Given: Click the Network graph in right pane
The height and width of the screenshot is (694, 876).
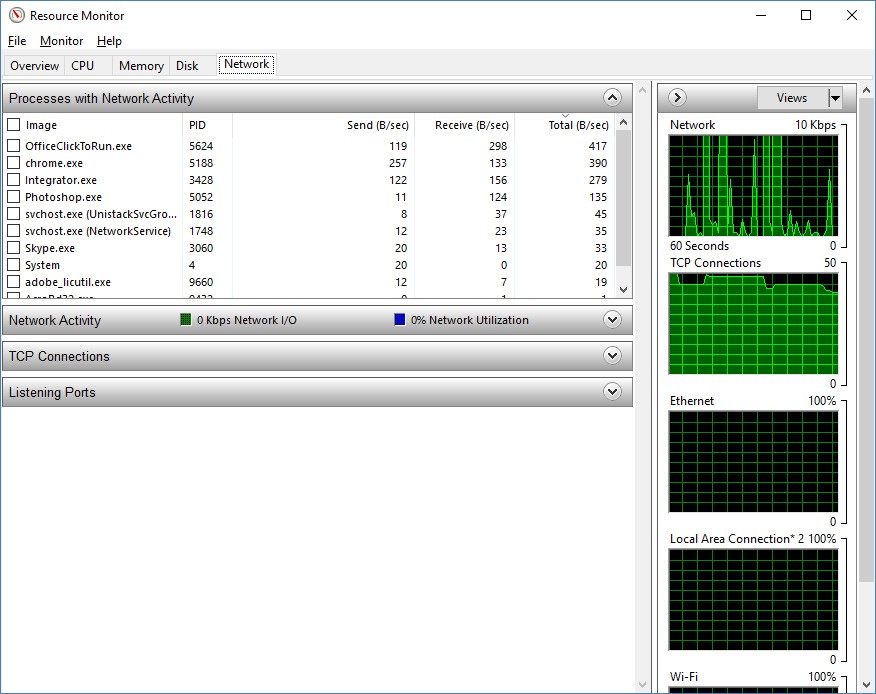Looking at the screenshot, I should pyautogui.click(x=753, y=185).
